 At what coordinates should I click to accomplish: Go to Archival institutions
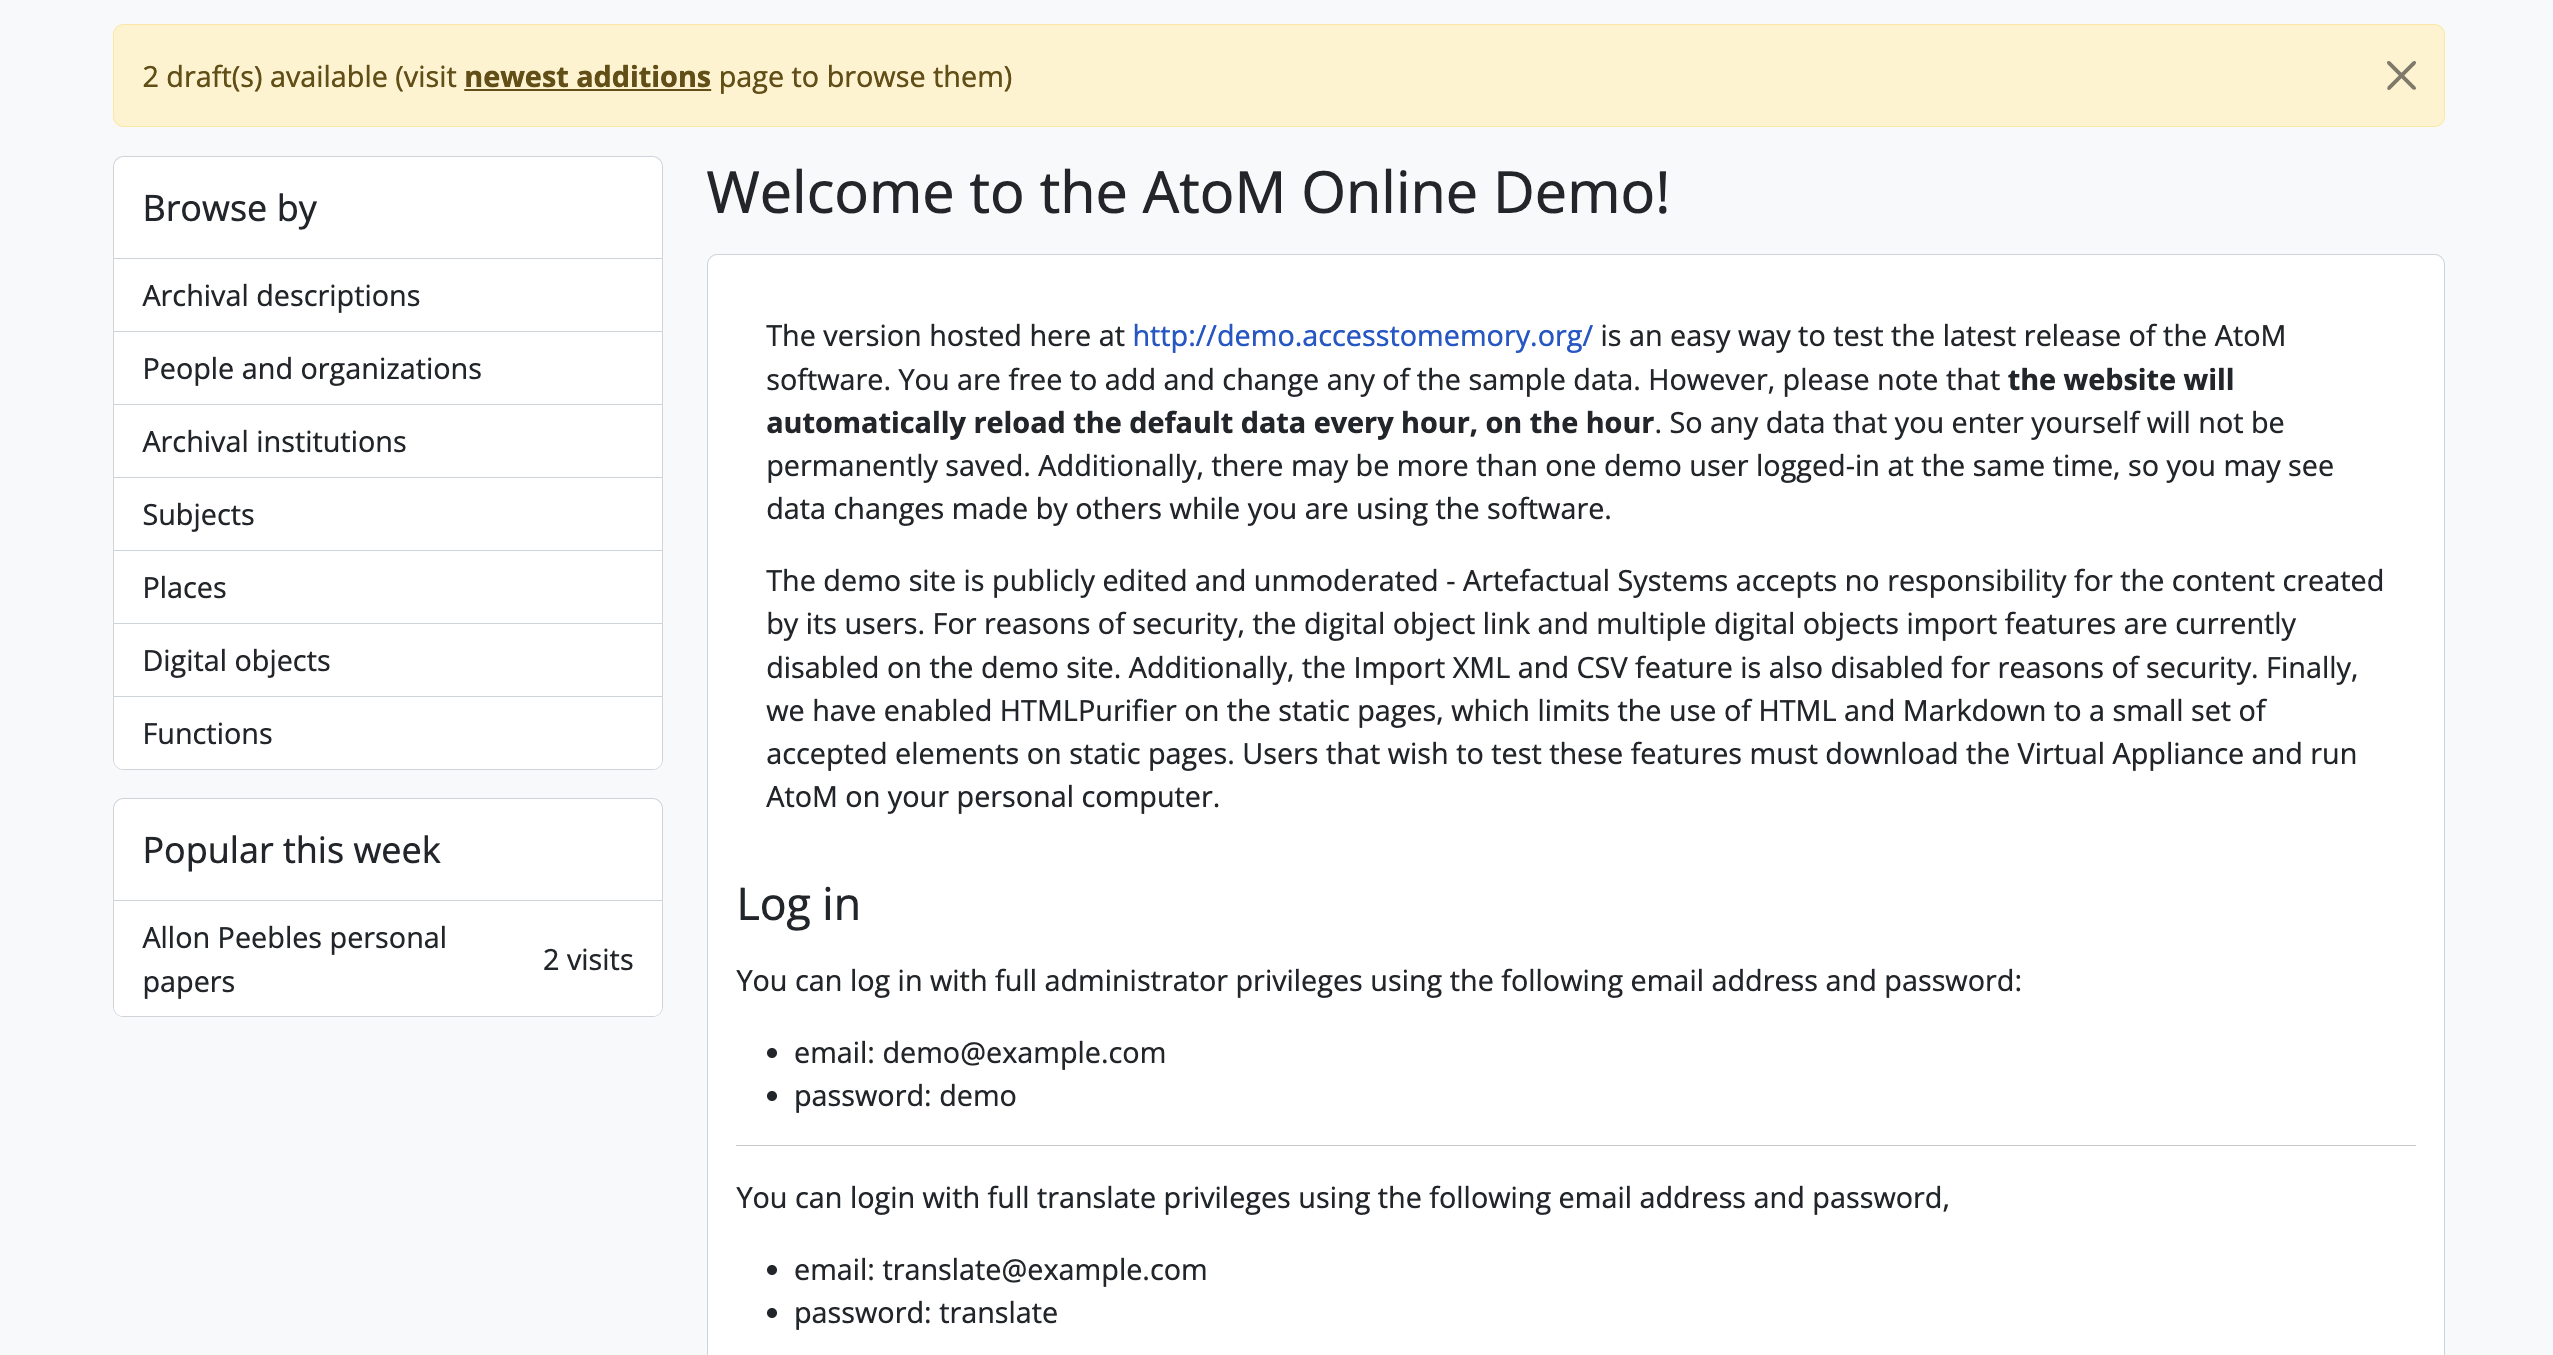[x=274, y=442]
